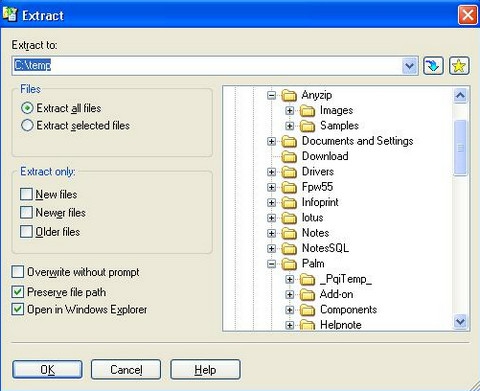Select the Palm folder icon
The image size is (480, 391).
(289, 264)
